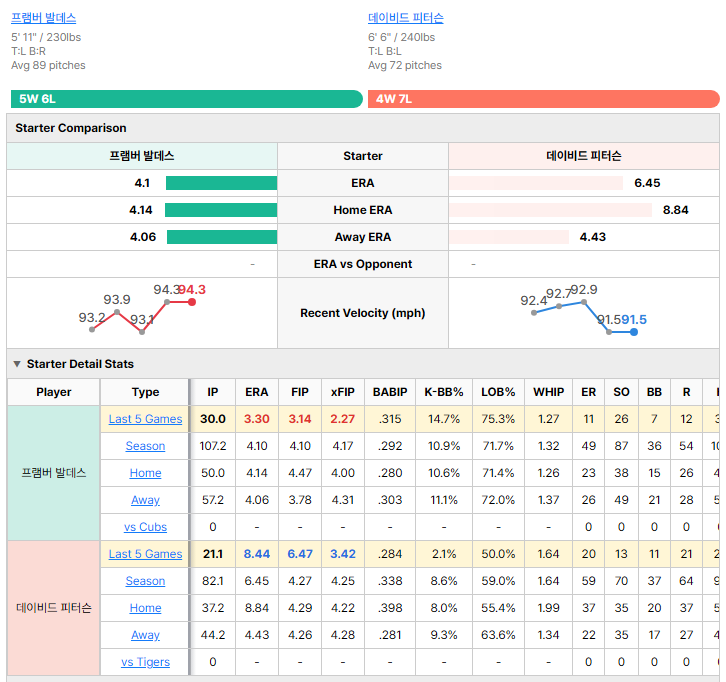Click the FIP column header
Screen dimensions: 726x682
pyautogui.click(x=300, y=392)
